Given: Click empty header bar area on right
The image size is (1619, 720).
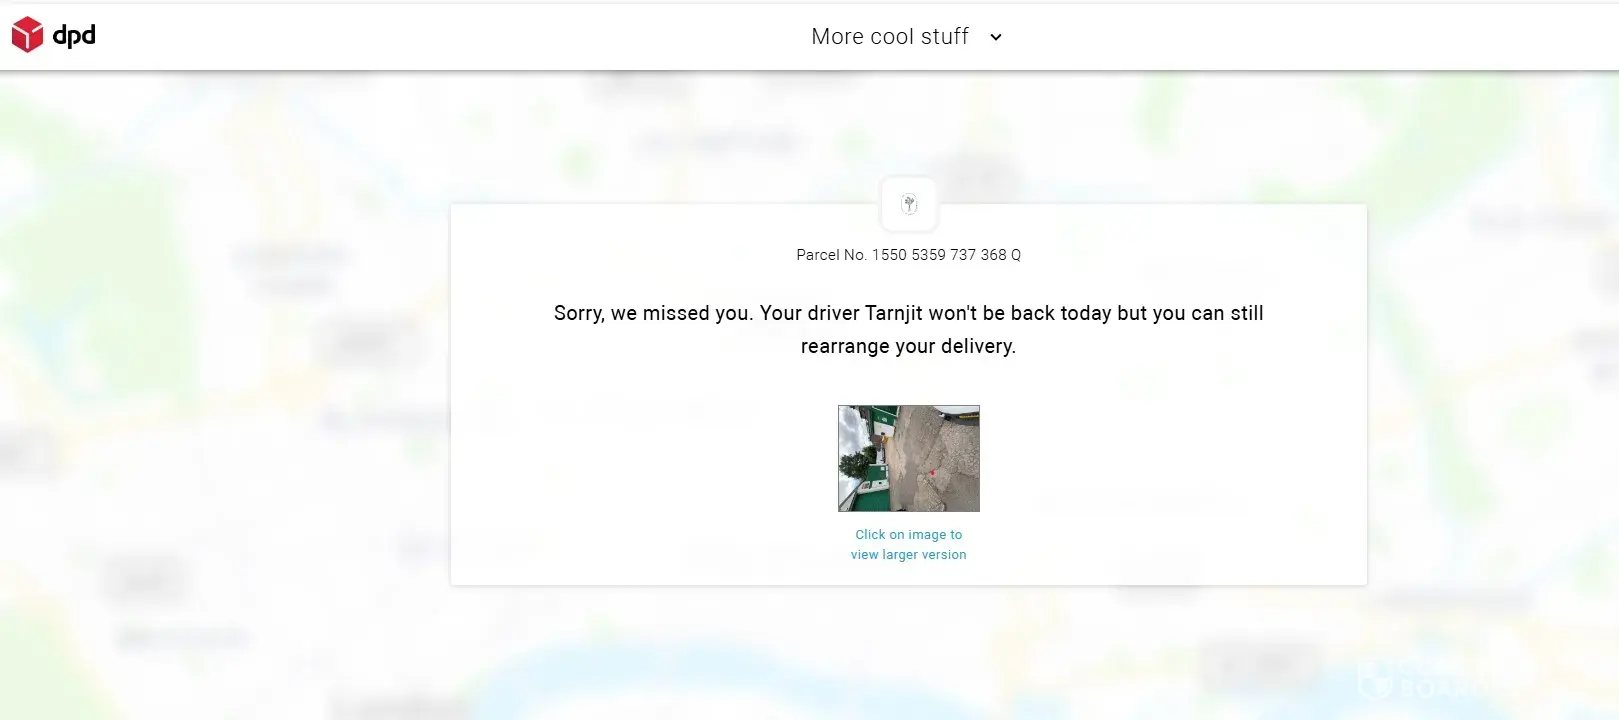Looking at the screenshot, I should coord(1300,36).
